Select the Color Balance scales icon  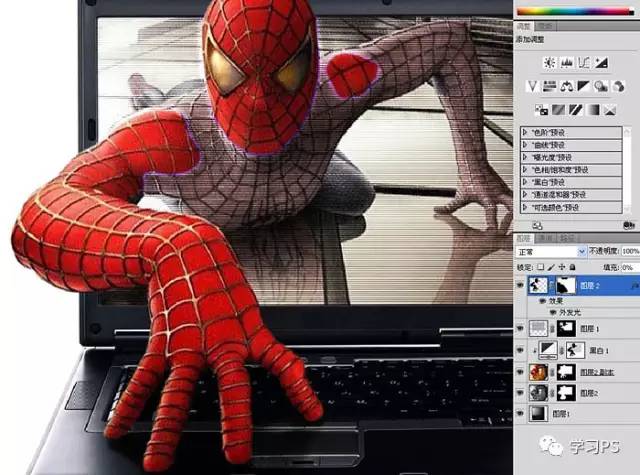coord(566,86)
